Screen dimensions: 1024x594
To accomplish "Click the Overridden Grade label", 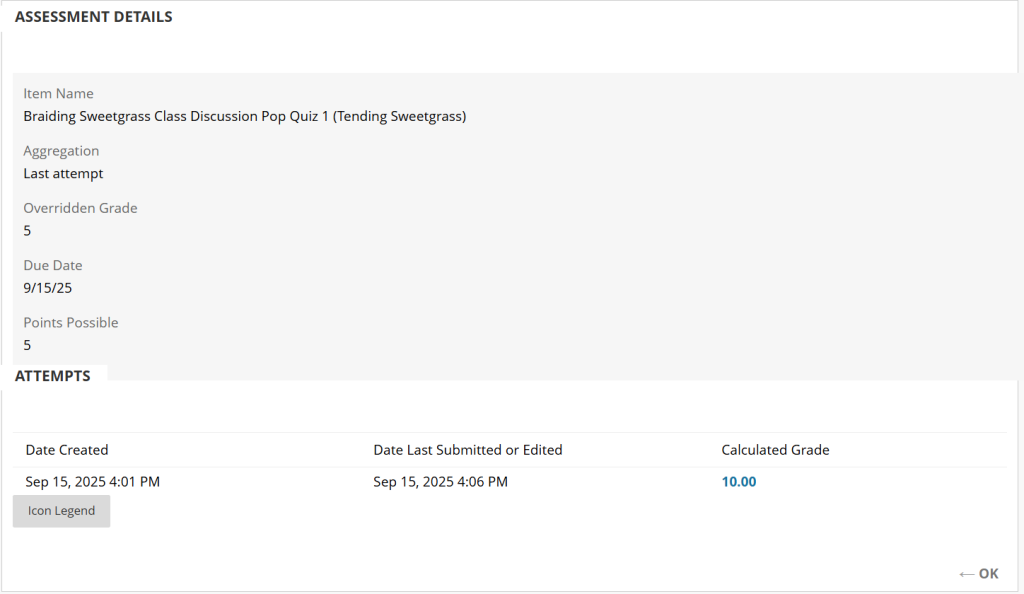I will point(80,208).
